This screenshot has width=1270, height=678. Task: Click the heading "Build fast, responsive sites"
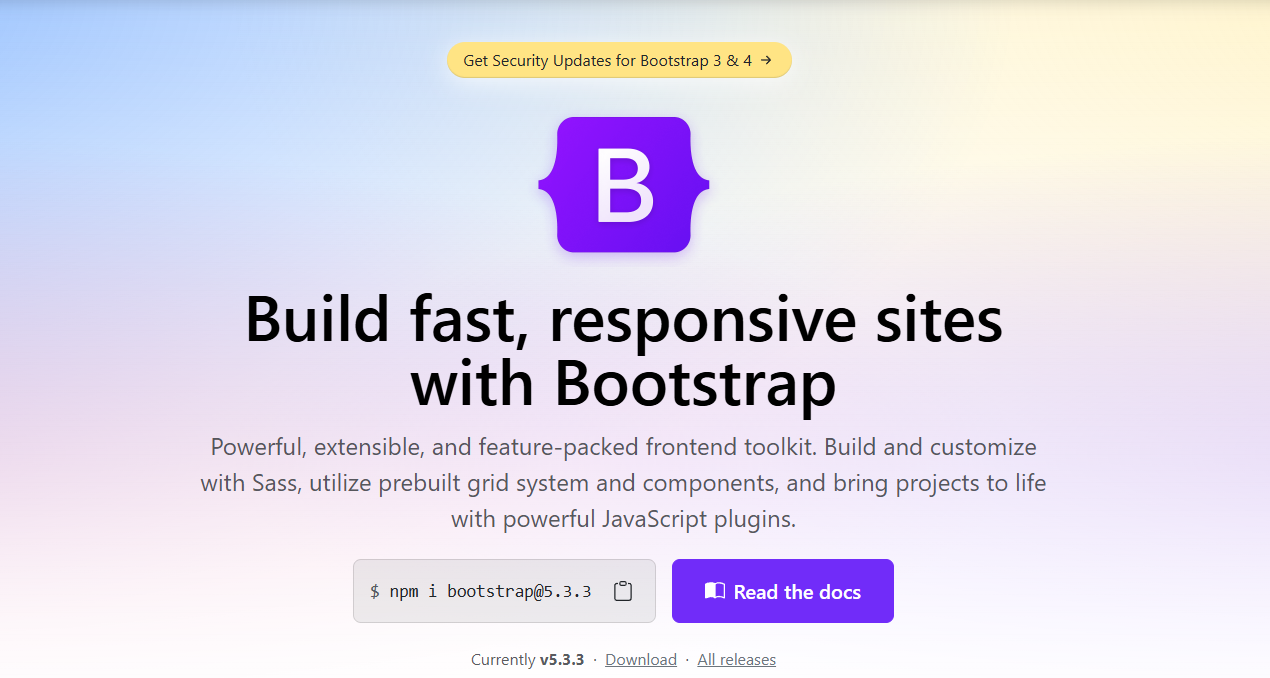(624, 319)
